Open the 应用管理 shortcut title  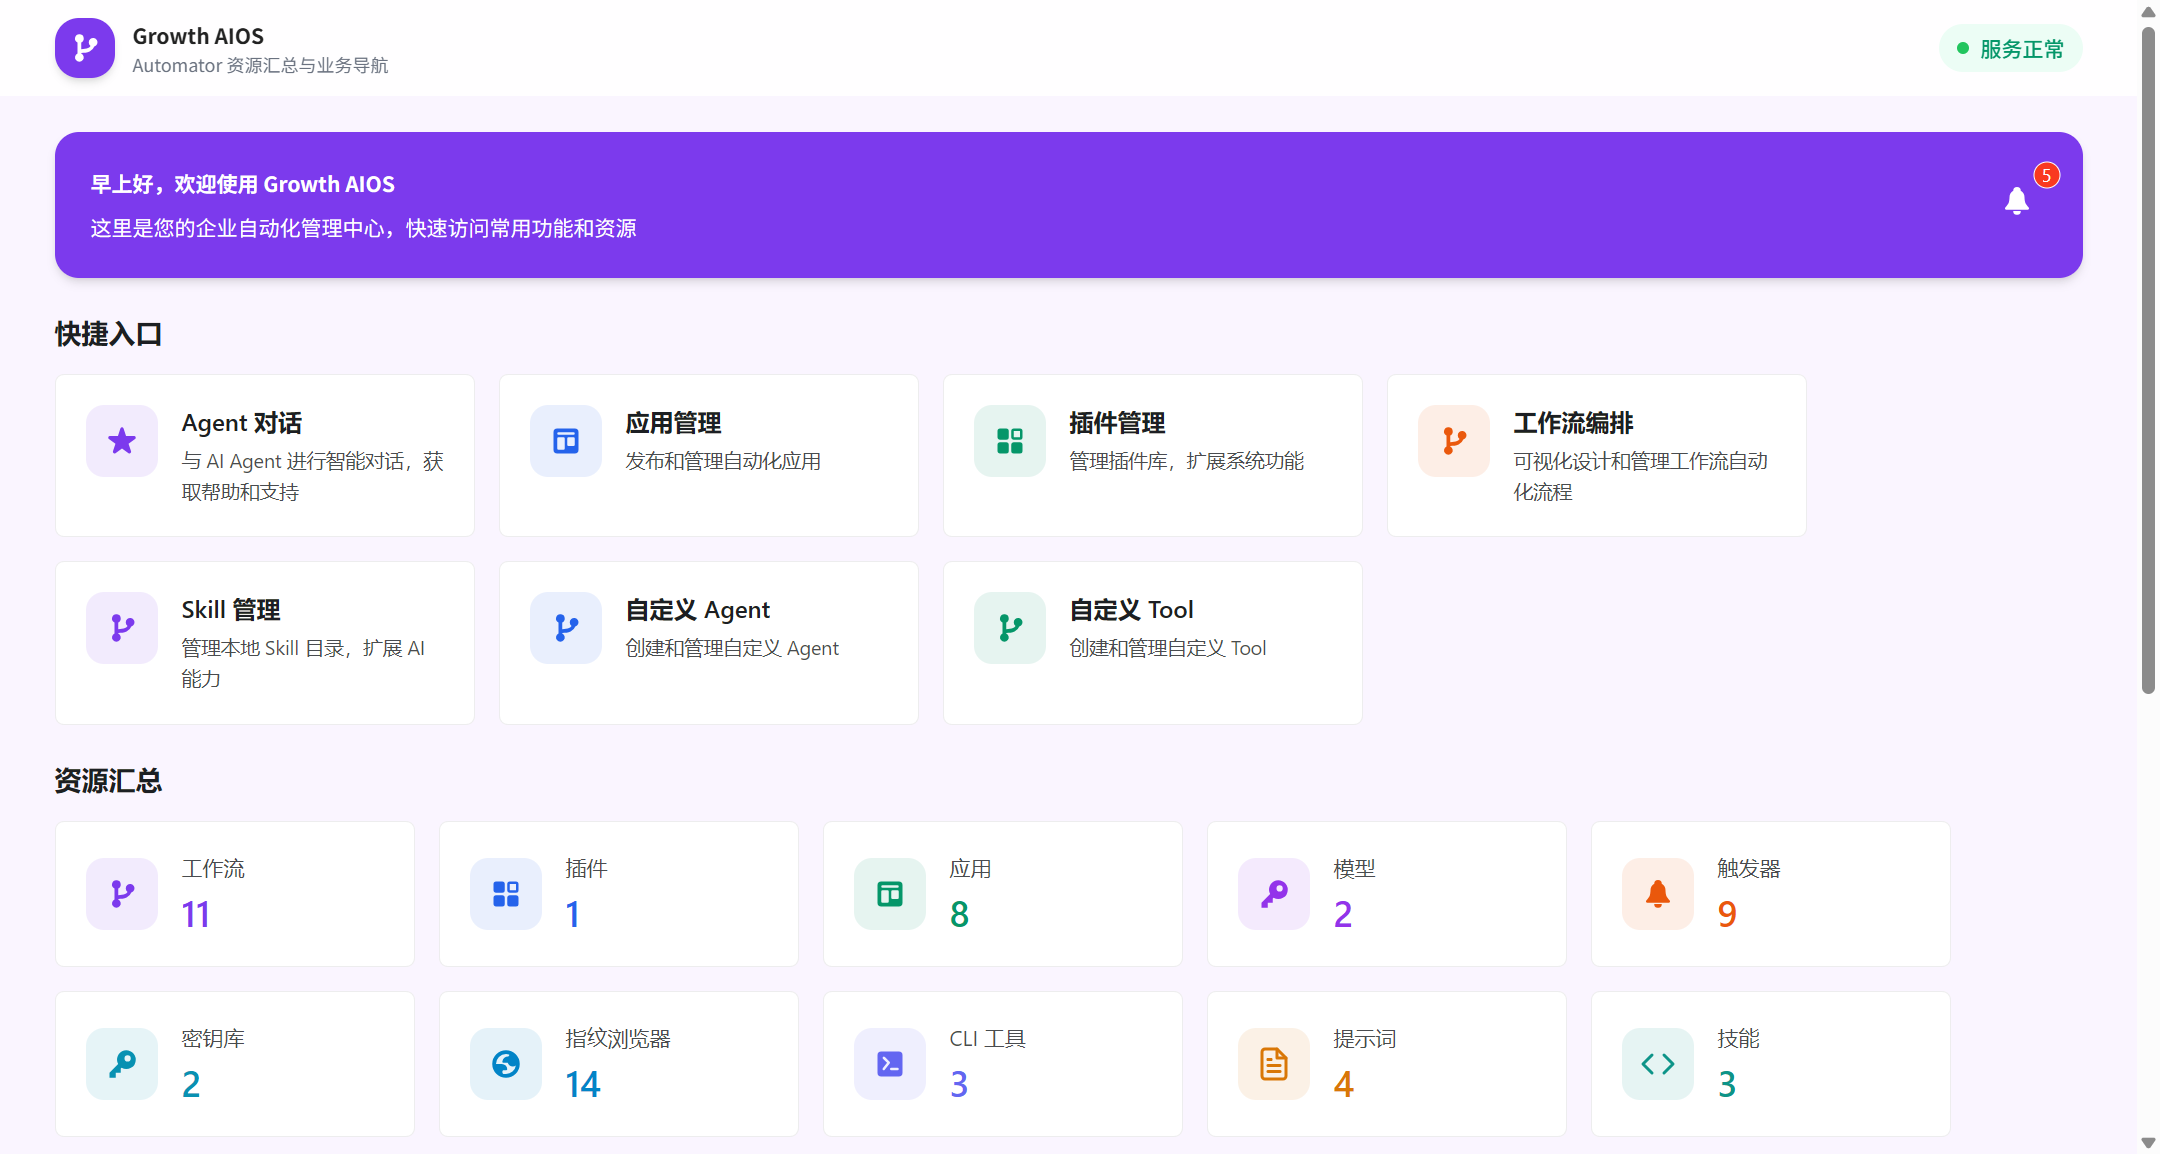click(673, 423)
